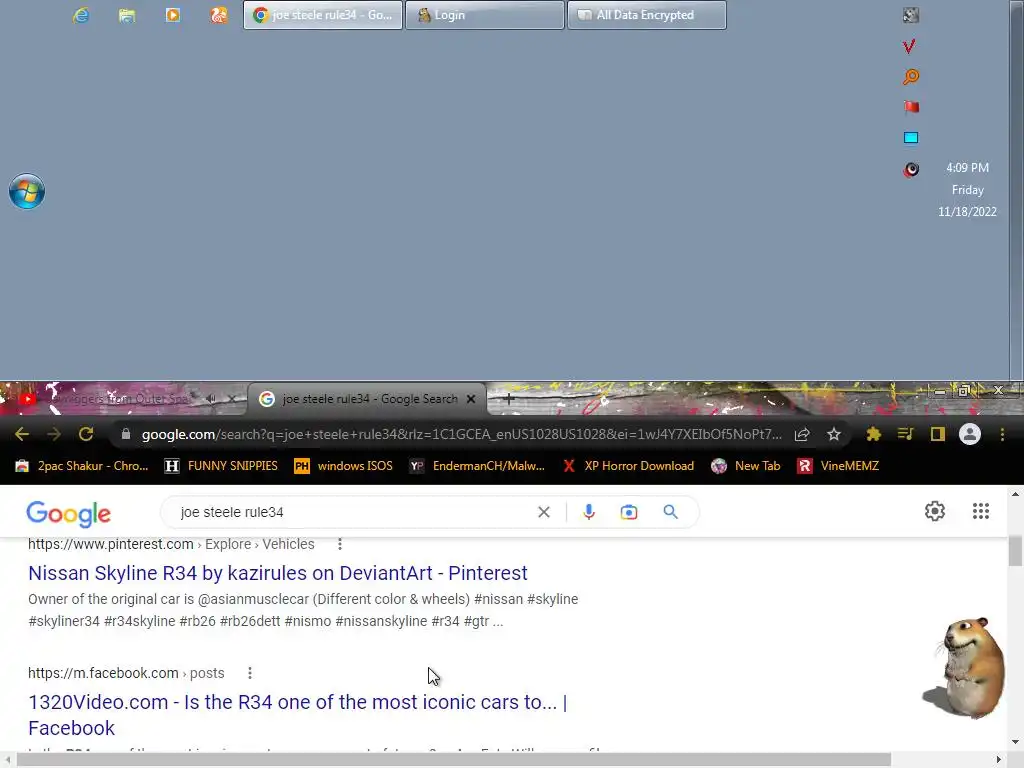Open the Chrome profile avatar

click(970, 434)
